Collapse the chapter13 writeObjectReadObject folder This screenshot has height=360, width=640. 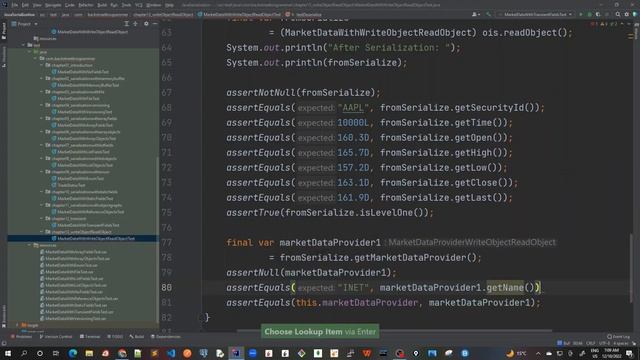click(42, 232)
